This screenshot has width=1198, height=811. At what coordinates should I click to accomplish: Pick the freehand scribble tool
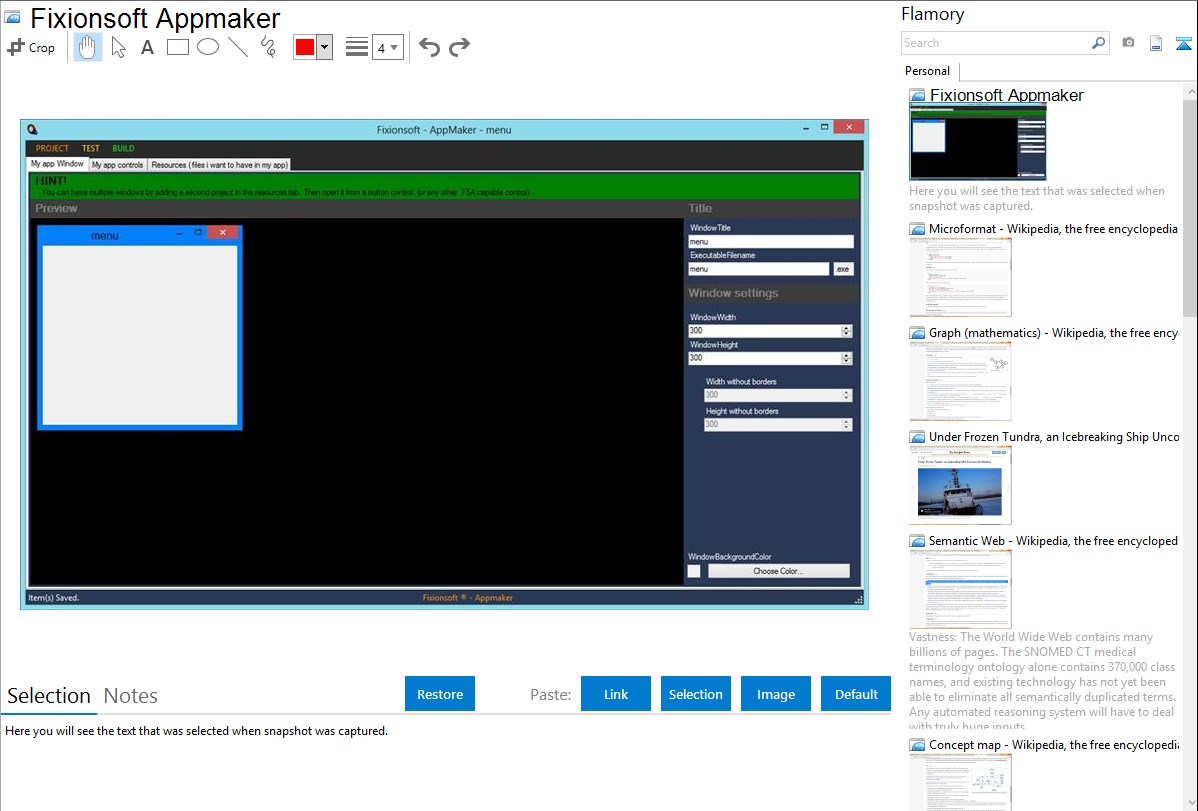(x=268, y=47)
